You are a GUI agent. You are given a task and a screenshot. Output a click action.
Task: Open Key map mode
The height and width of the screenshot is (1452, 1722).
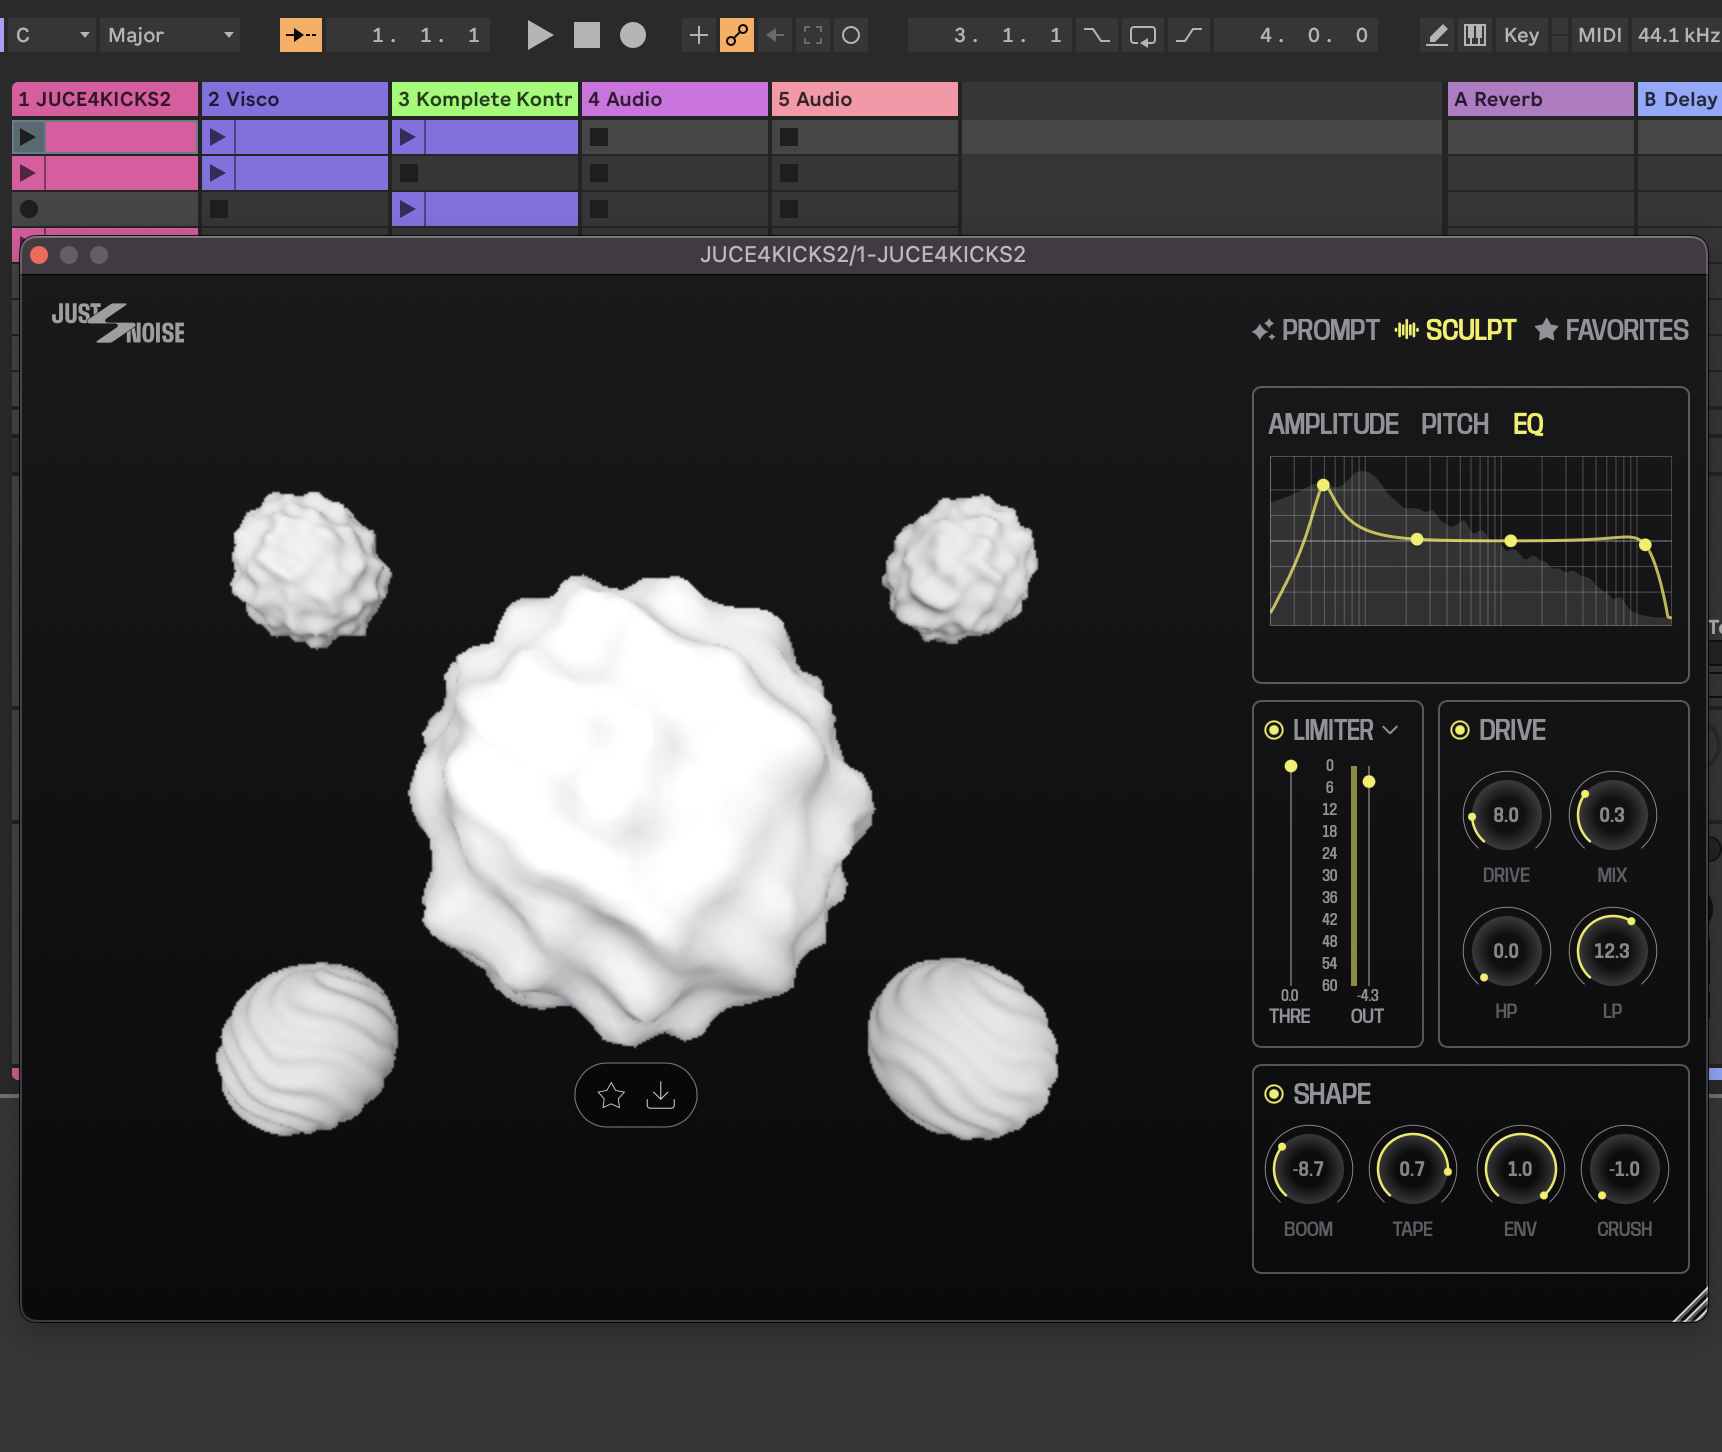(1521, 36)
